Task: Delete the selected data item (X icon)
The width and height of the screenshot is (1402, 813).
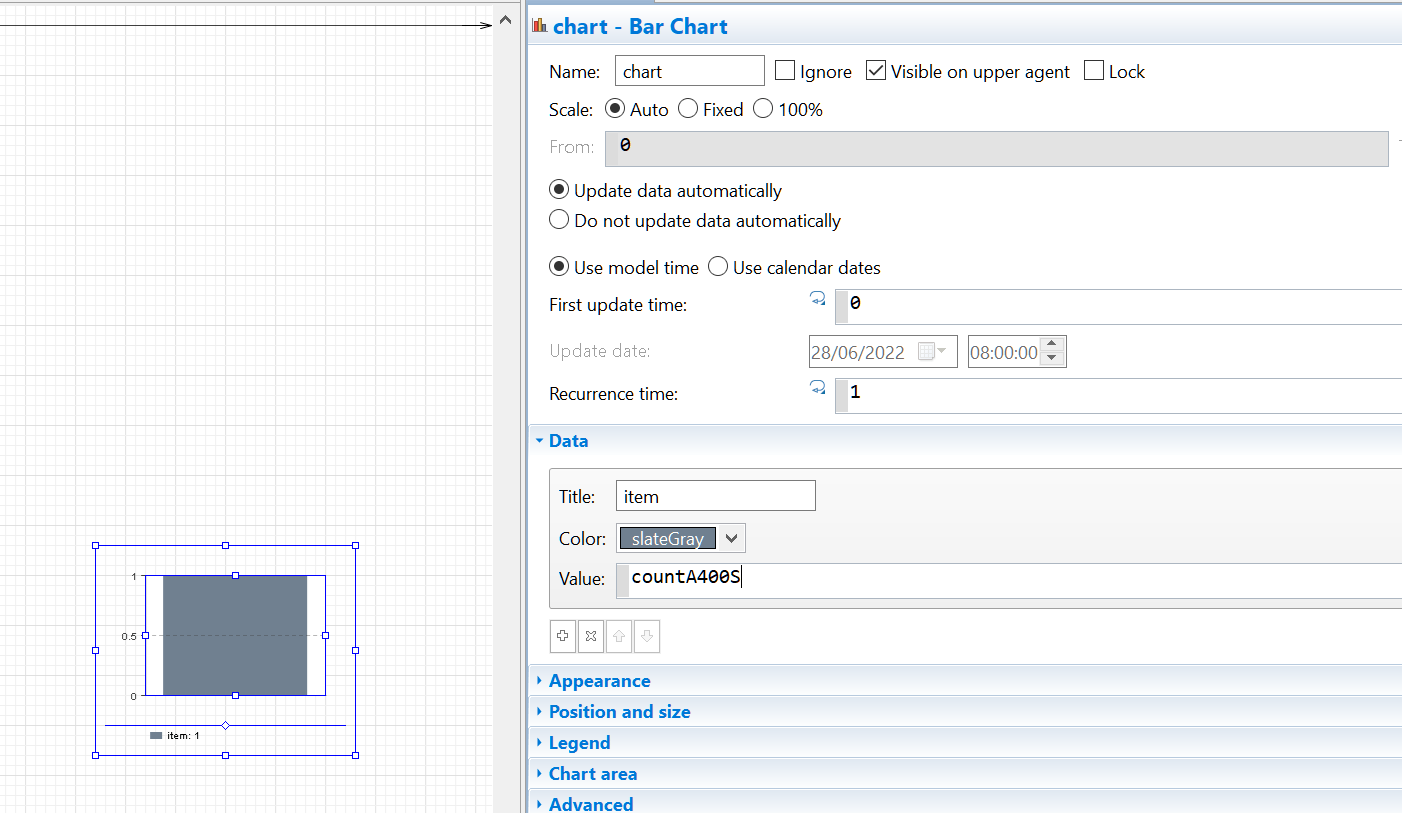Action: tap(590, 636)
